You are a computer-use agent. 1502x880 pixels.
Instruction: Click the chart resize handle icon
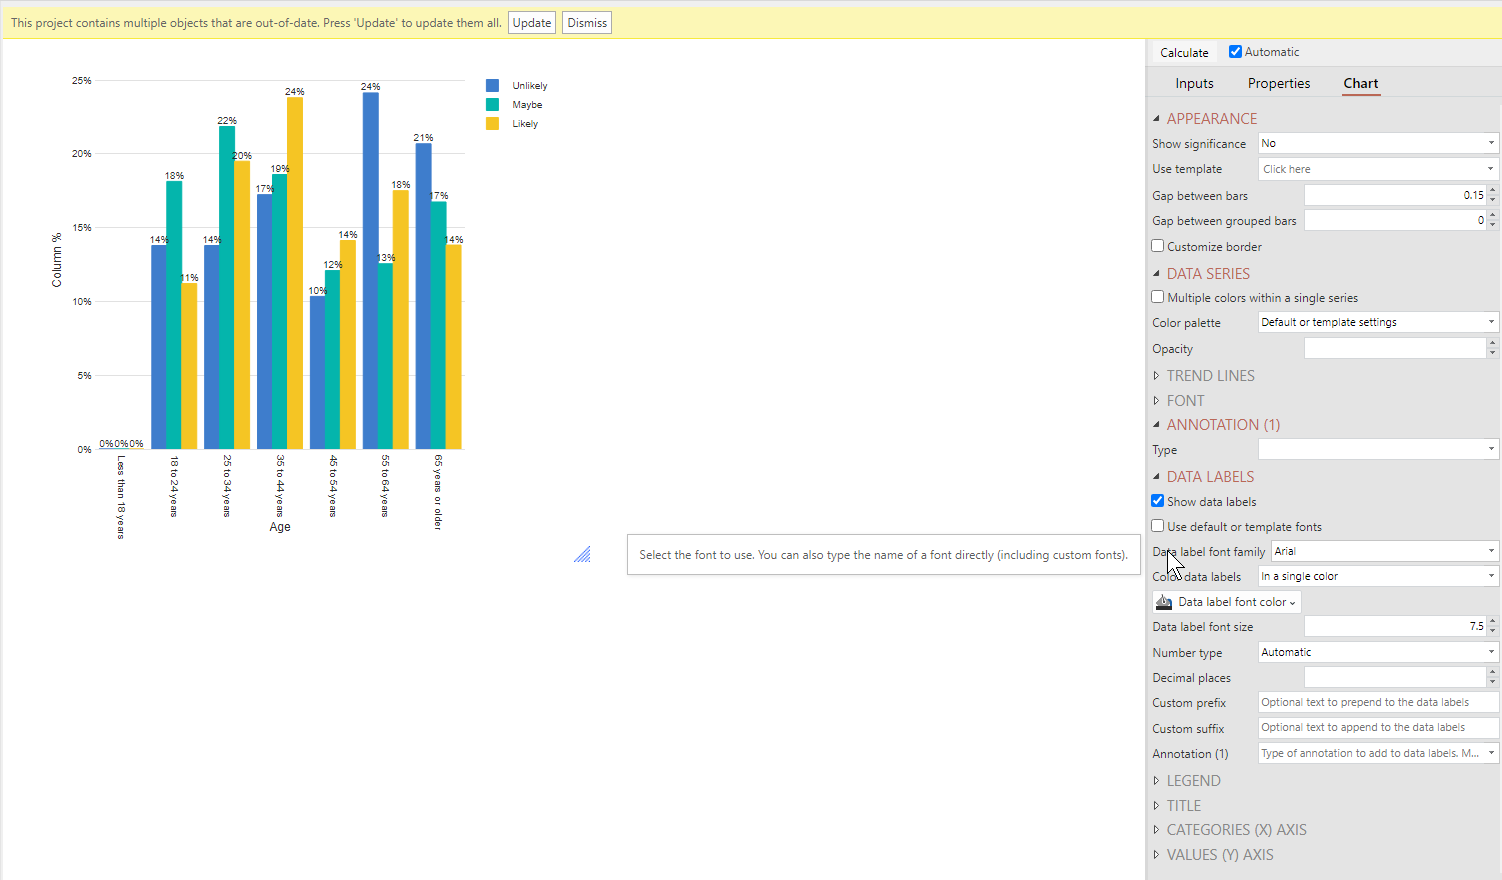(x=582, y=554)
